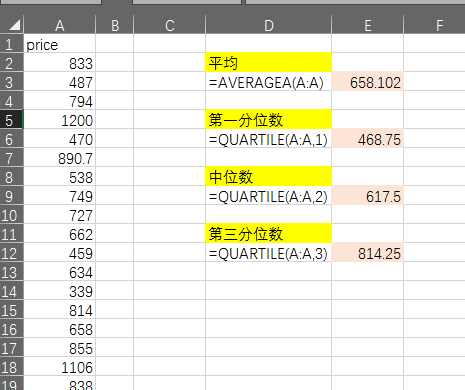Select cell containing 339
This screenshot has width=465, height=390.
[60, 290]
